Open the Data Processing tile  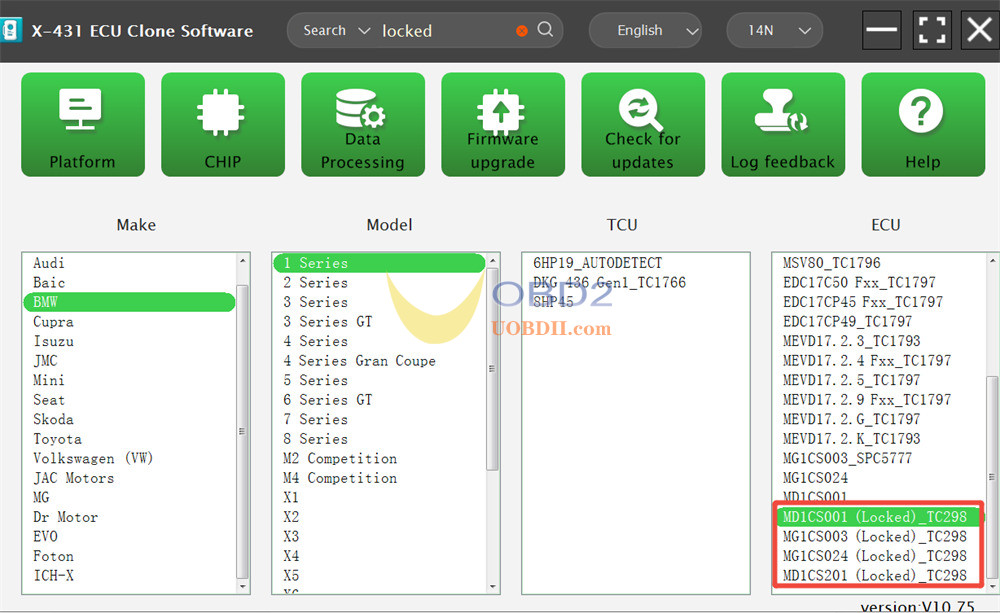click(363, 124)
